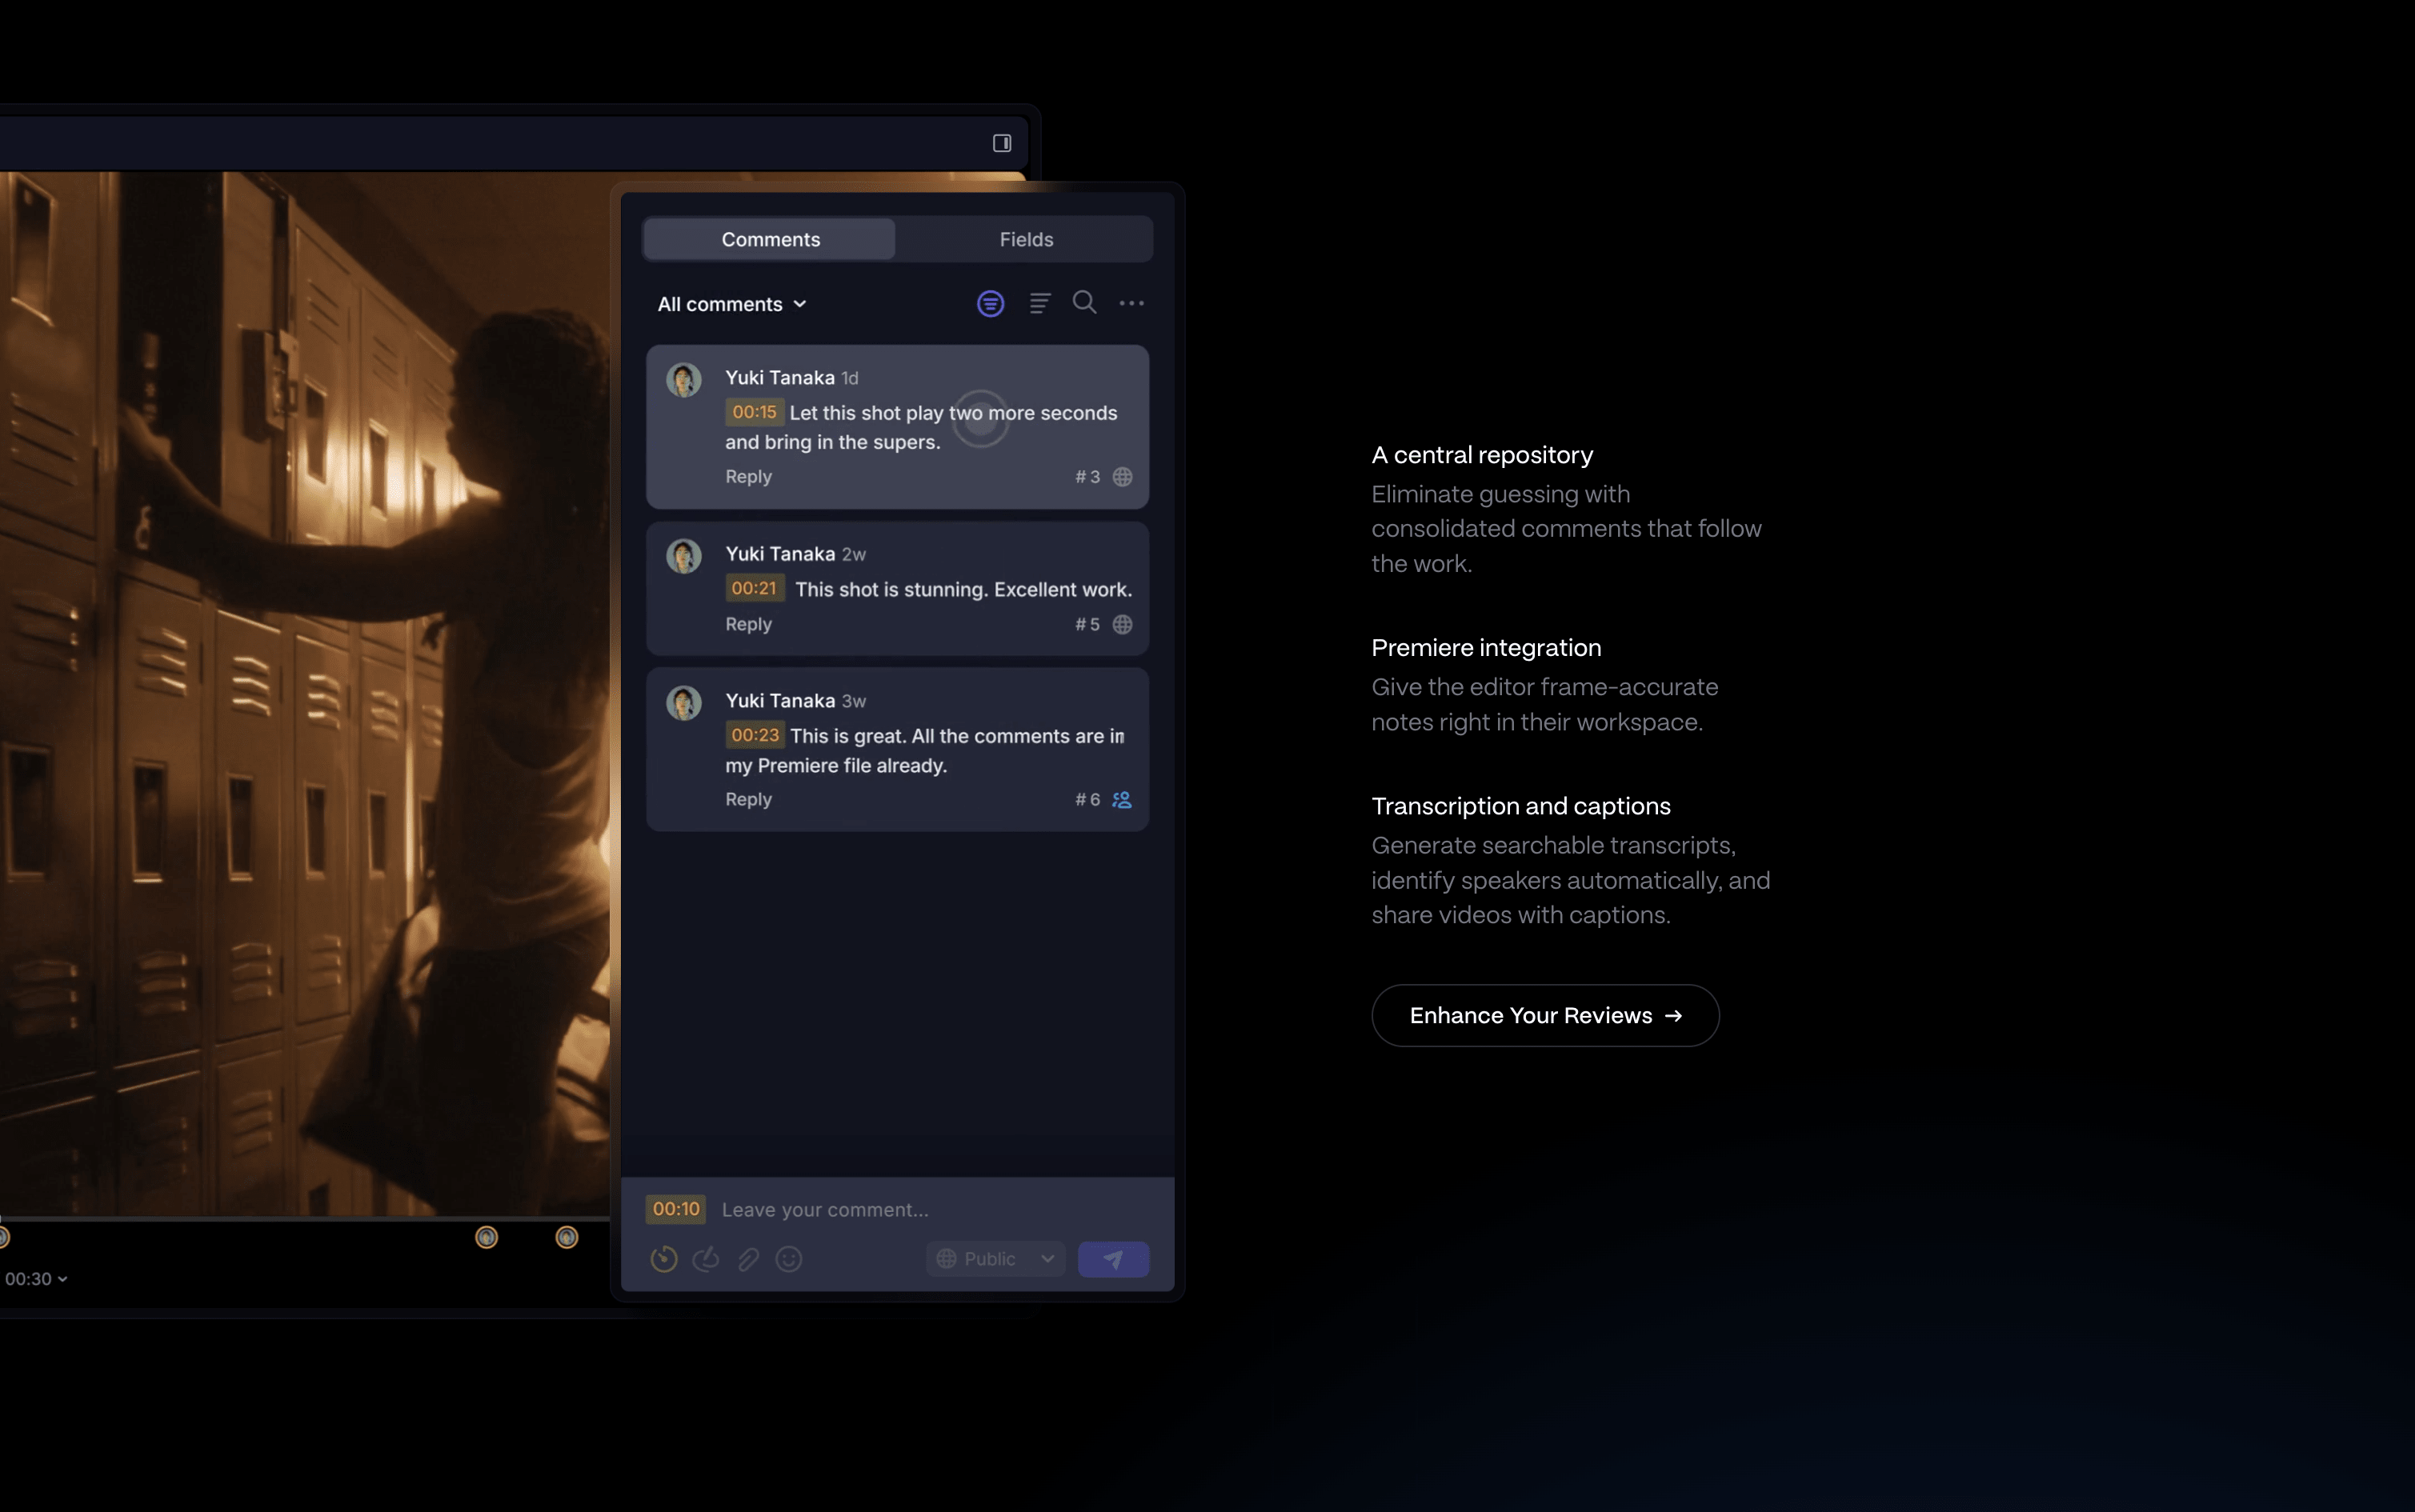Viewport: 2415px width, 1512px height.
Task: Click the 00:10 timestamp badge in the composer
Action: 676,1209
